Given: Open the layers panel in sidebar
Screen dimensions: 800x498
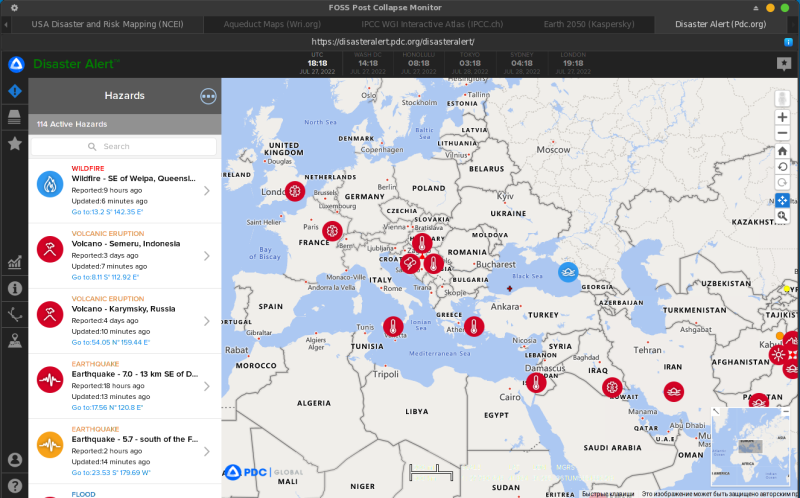Looking at the screenshot, I should (x=15, y=118).
